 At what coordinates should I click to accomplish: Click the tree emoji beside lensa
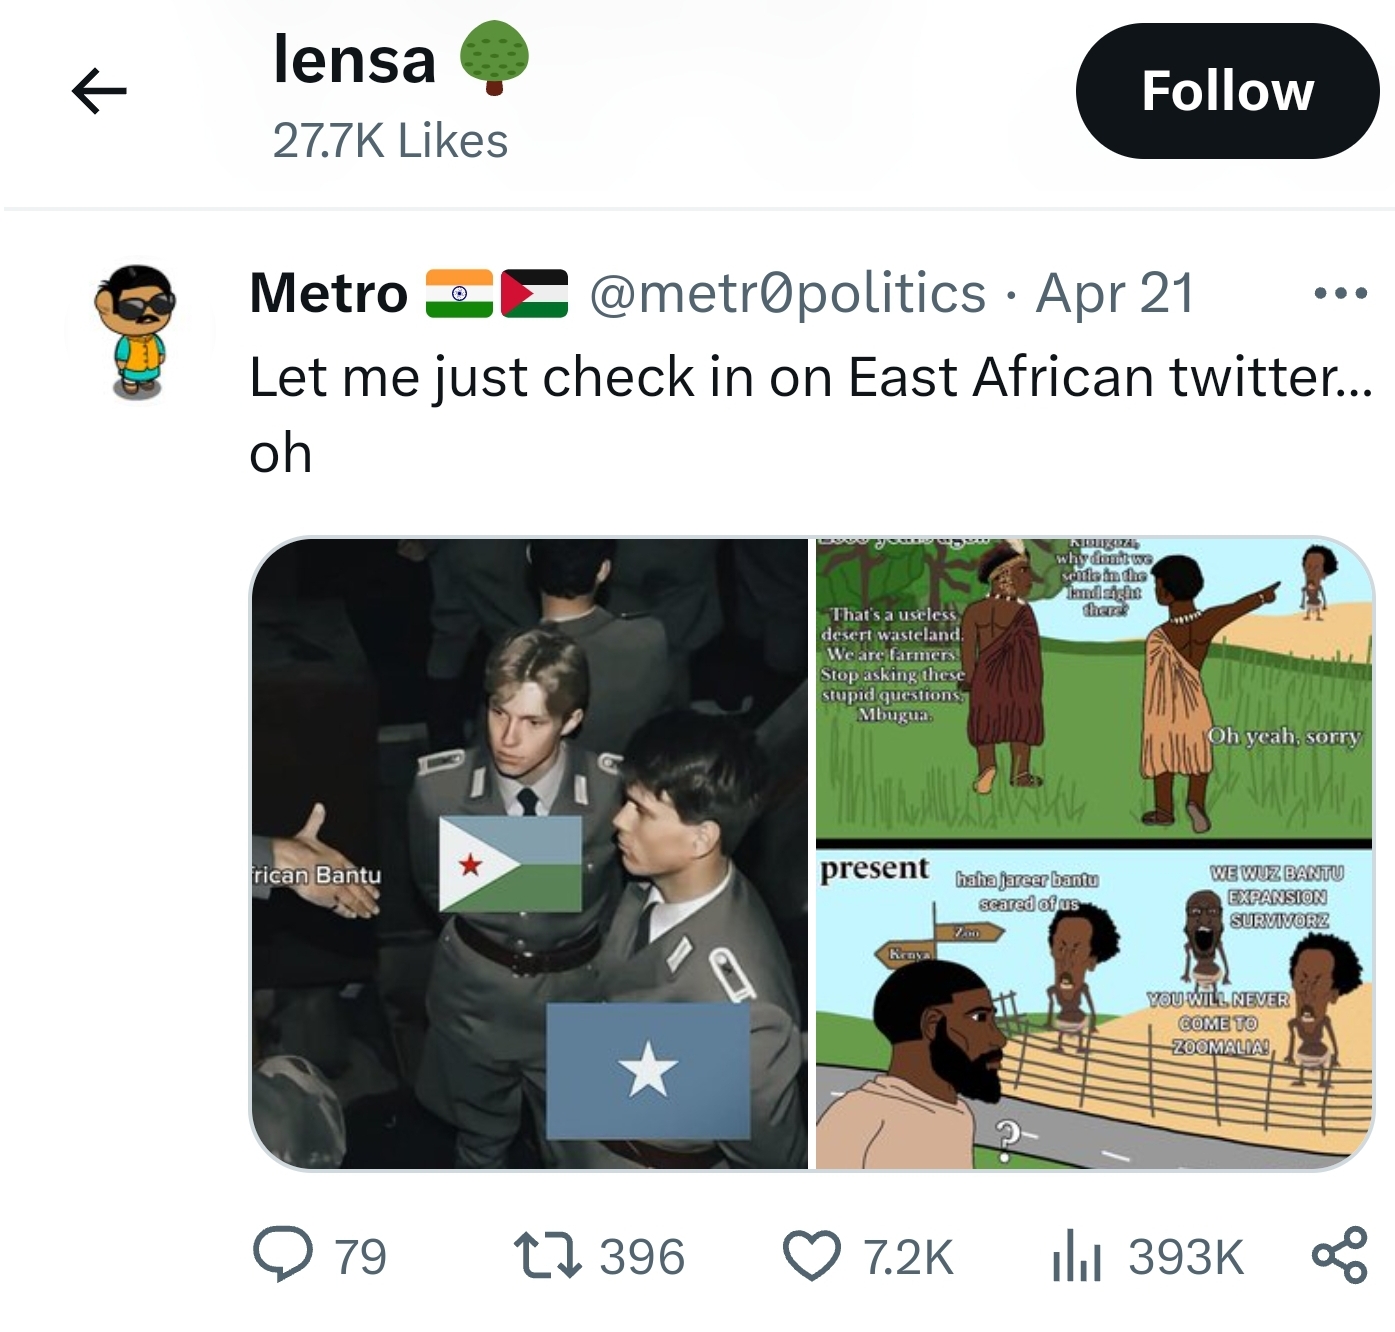click(x=494, y=60)
